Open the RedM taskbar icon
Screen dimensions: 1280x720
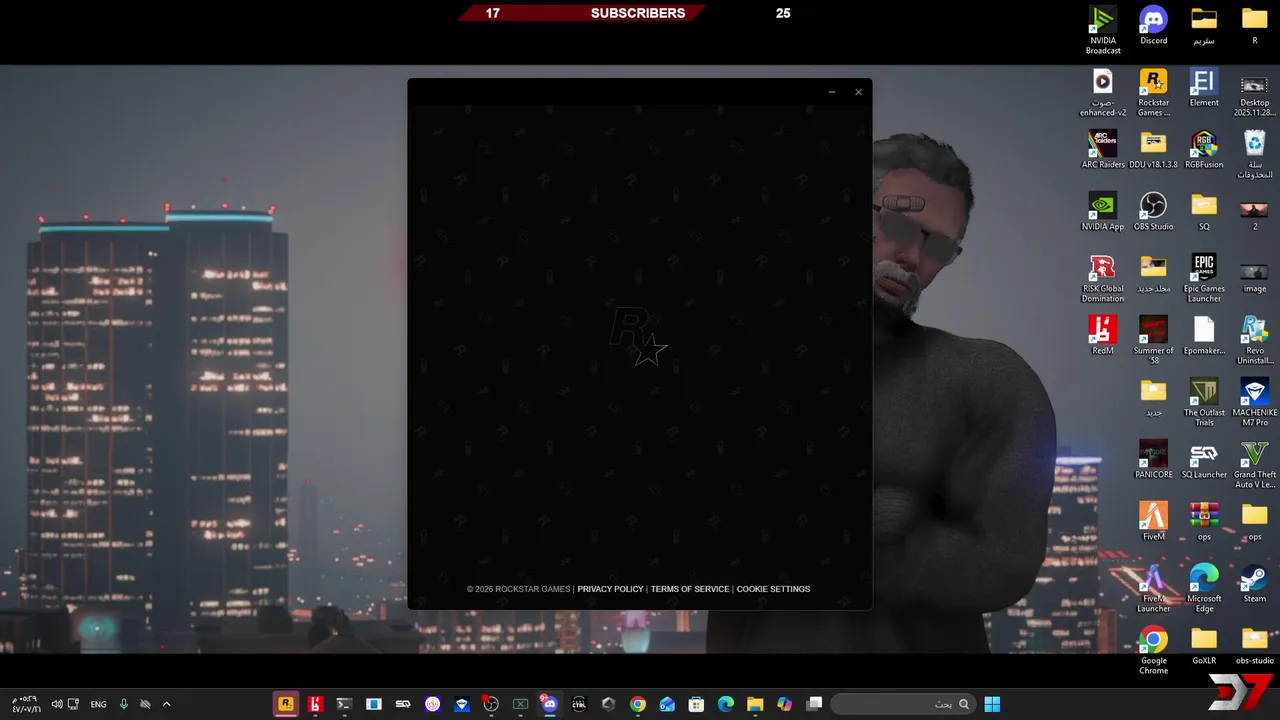(315, 704)
